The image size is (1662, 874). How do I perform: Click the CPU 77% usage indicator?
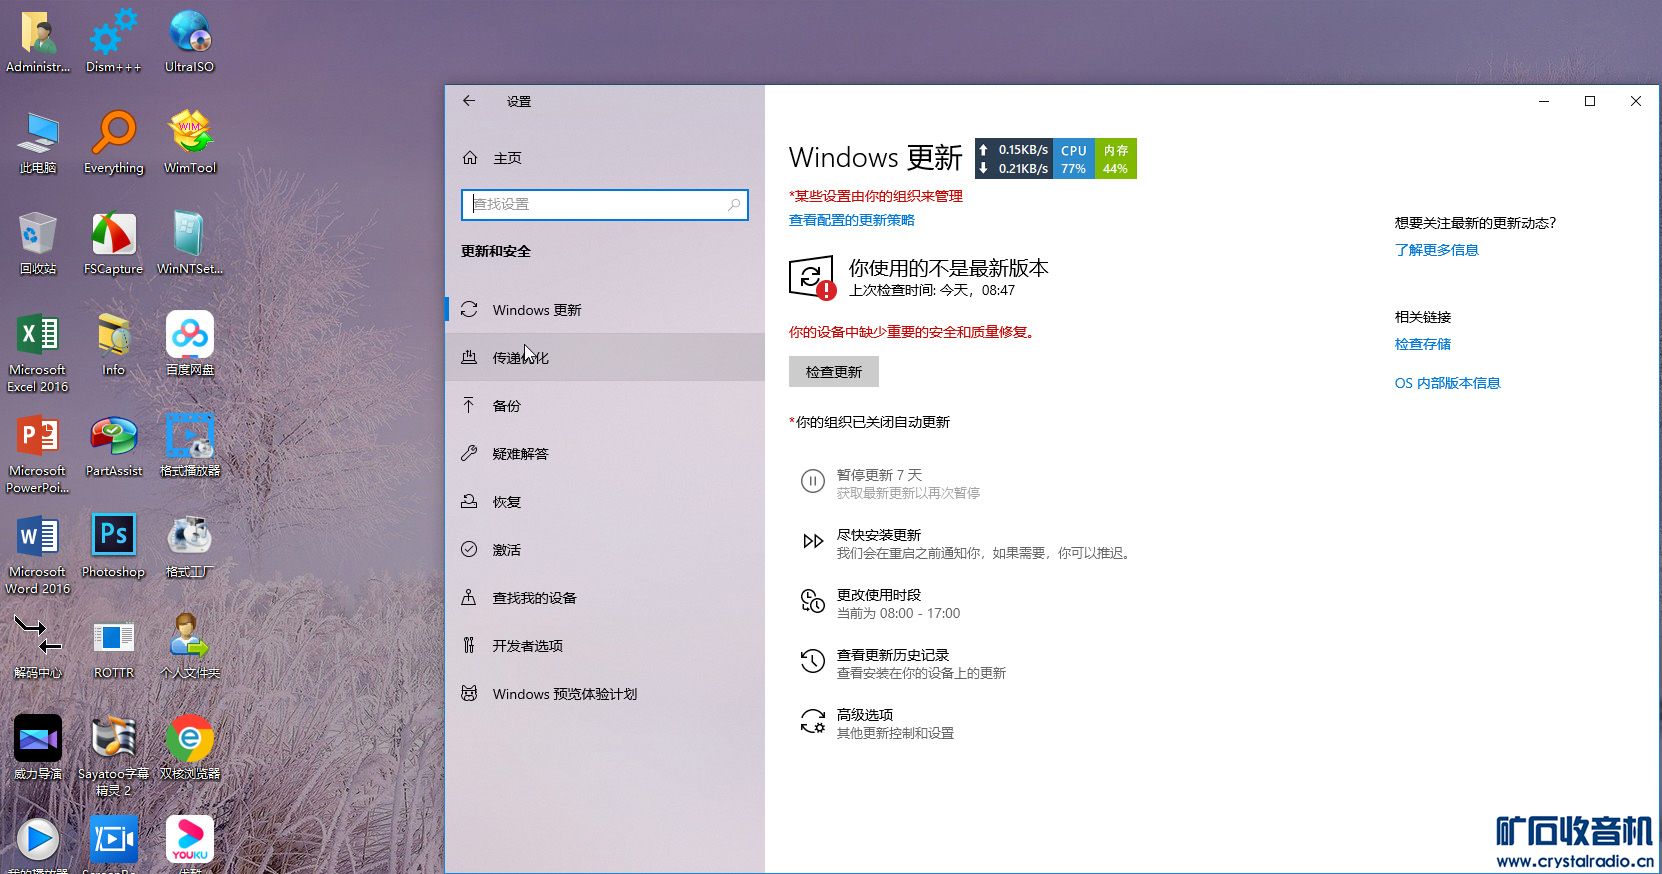point(1074,159)
